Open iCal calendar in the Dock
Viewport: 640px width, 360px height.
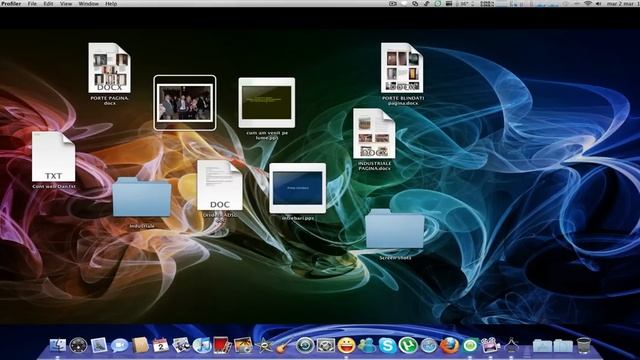click(x=161, y=346)
